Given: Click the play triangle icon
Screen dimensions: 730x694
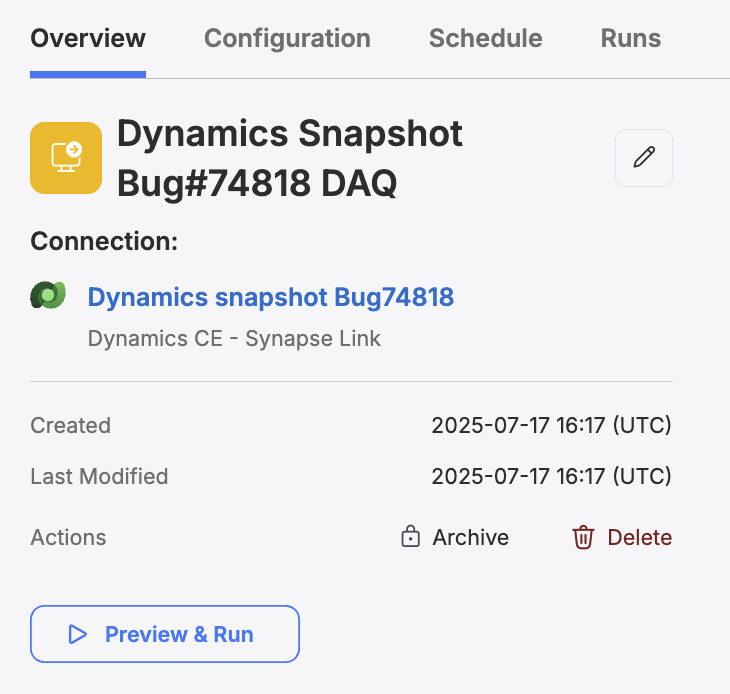Looking at the screenshot, I should coord(77,634).
